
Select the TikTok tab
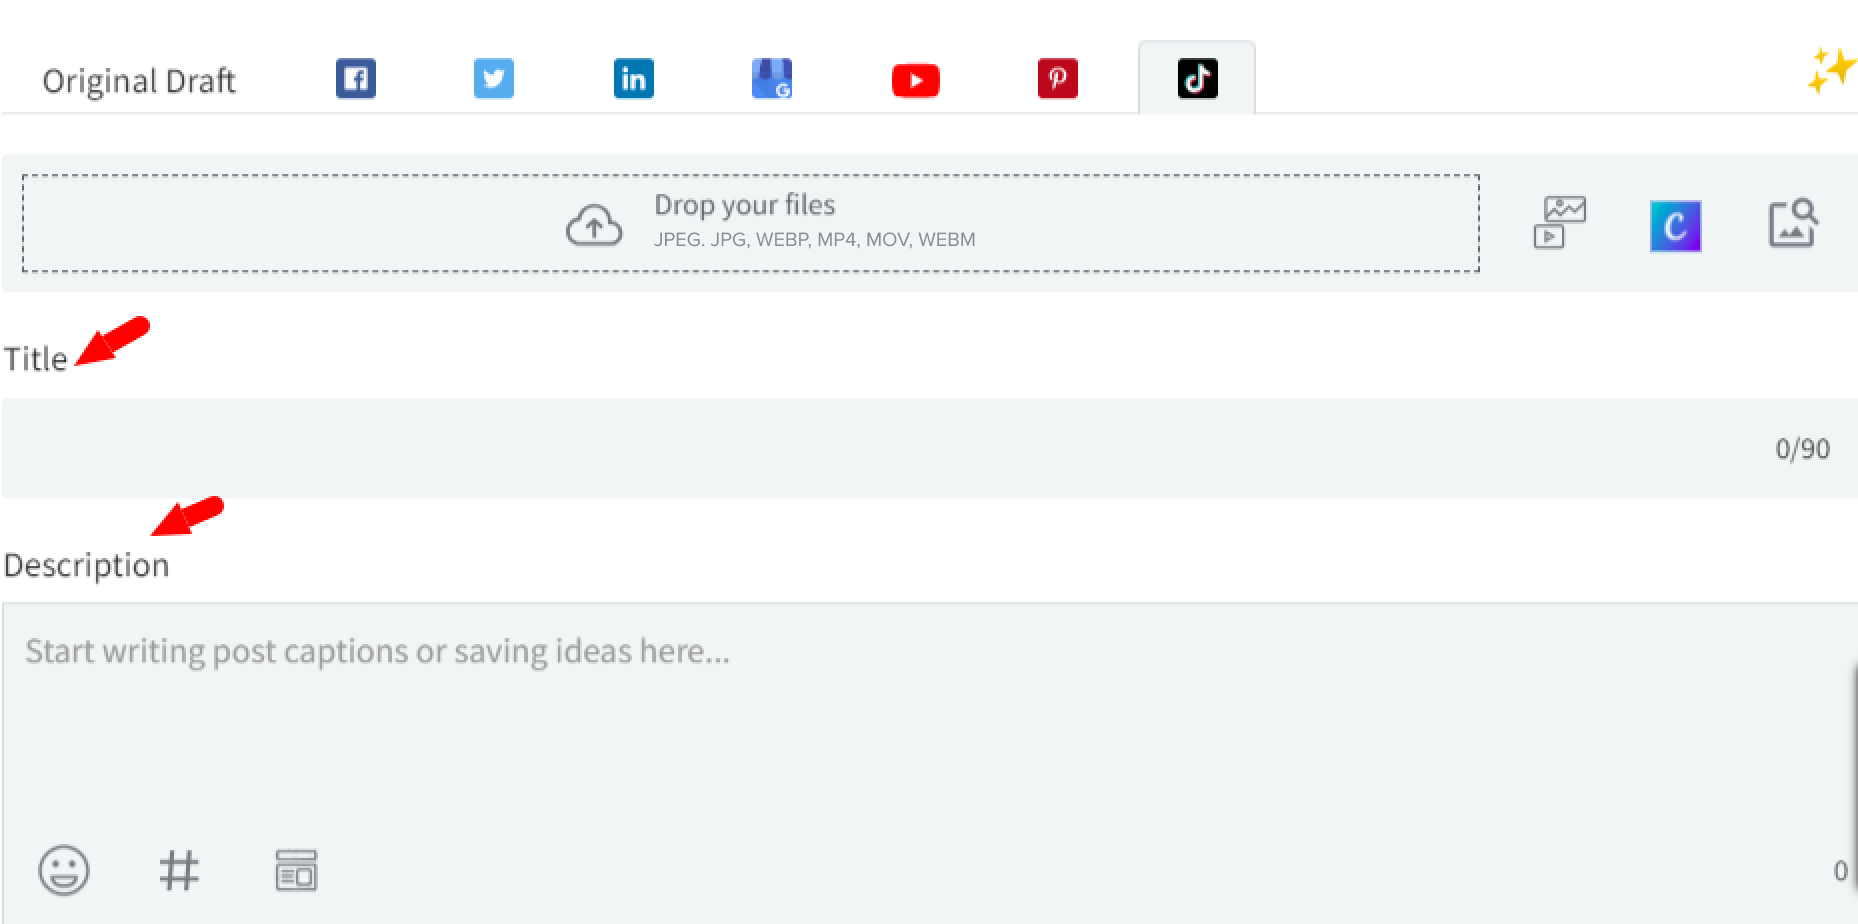click(x=1197, y=78)
